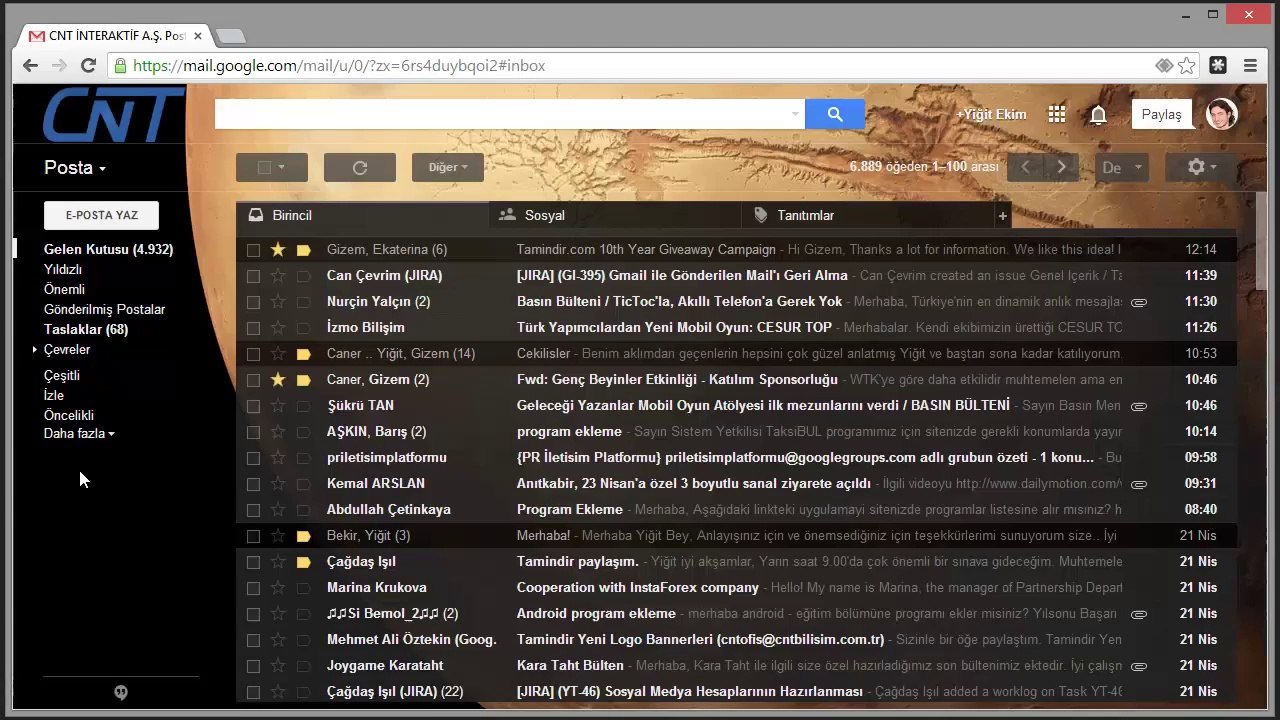Select checkbox for AŞKIN, Barış email
Image resolution: width=1280 pixels, height=720 pixels.
coord(253,432)
